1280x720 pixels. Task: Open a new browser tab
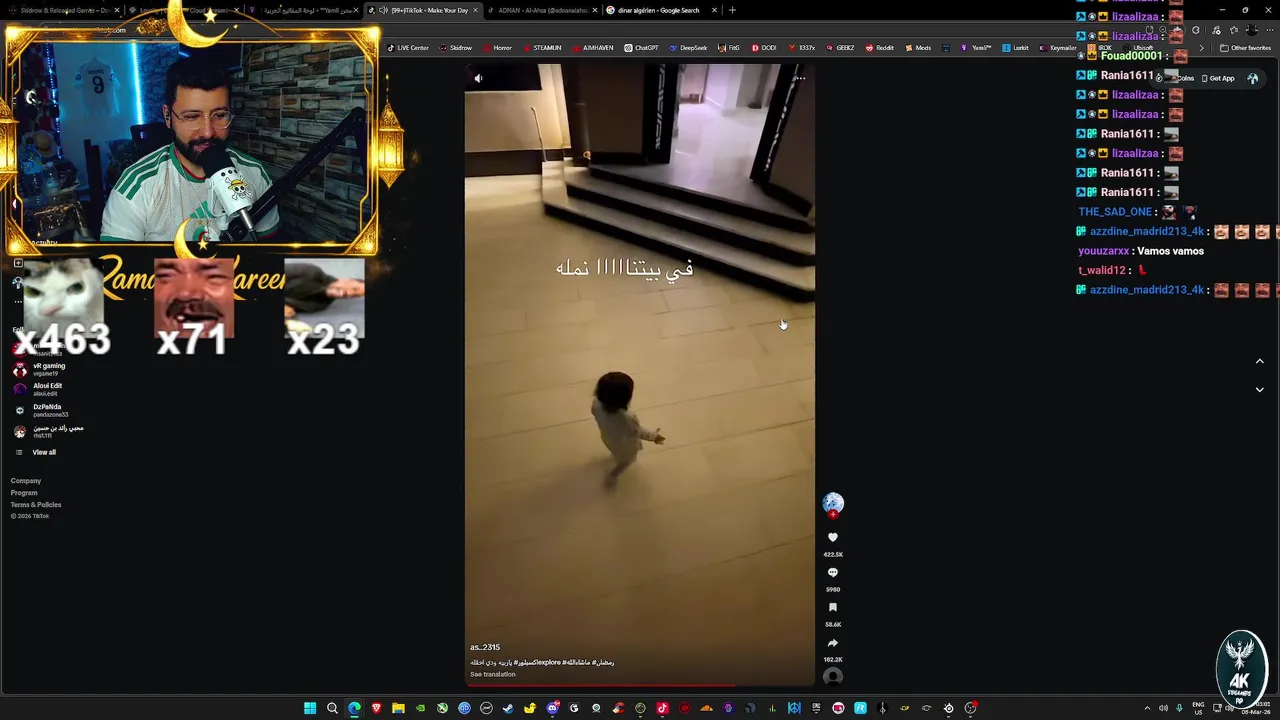click(732, 10)
